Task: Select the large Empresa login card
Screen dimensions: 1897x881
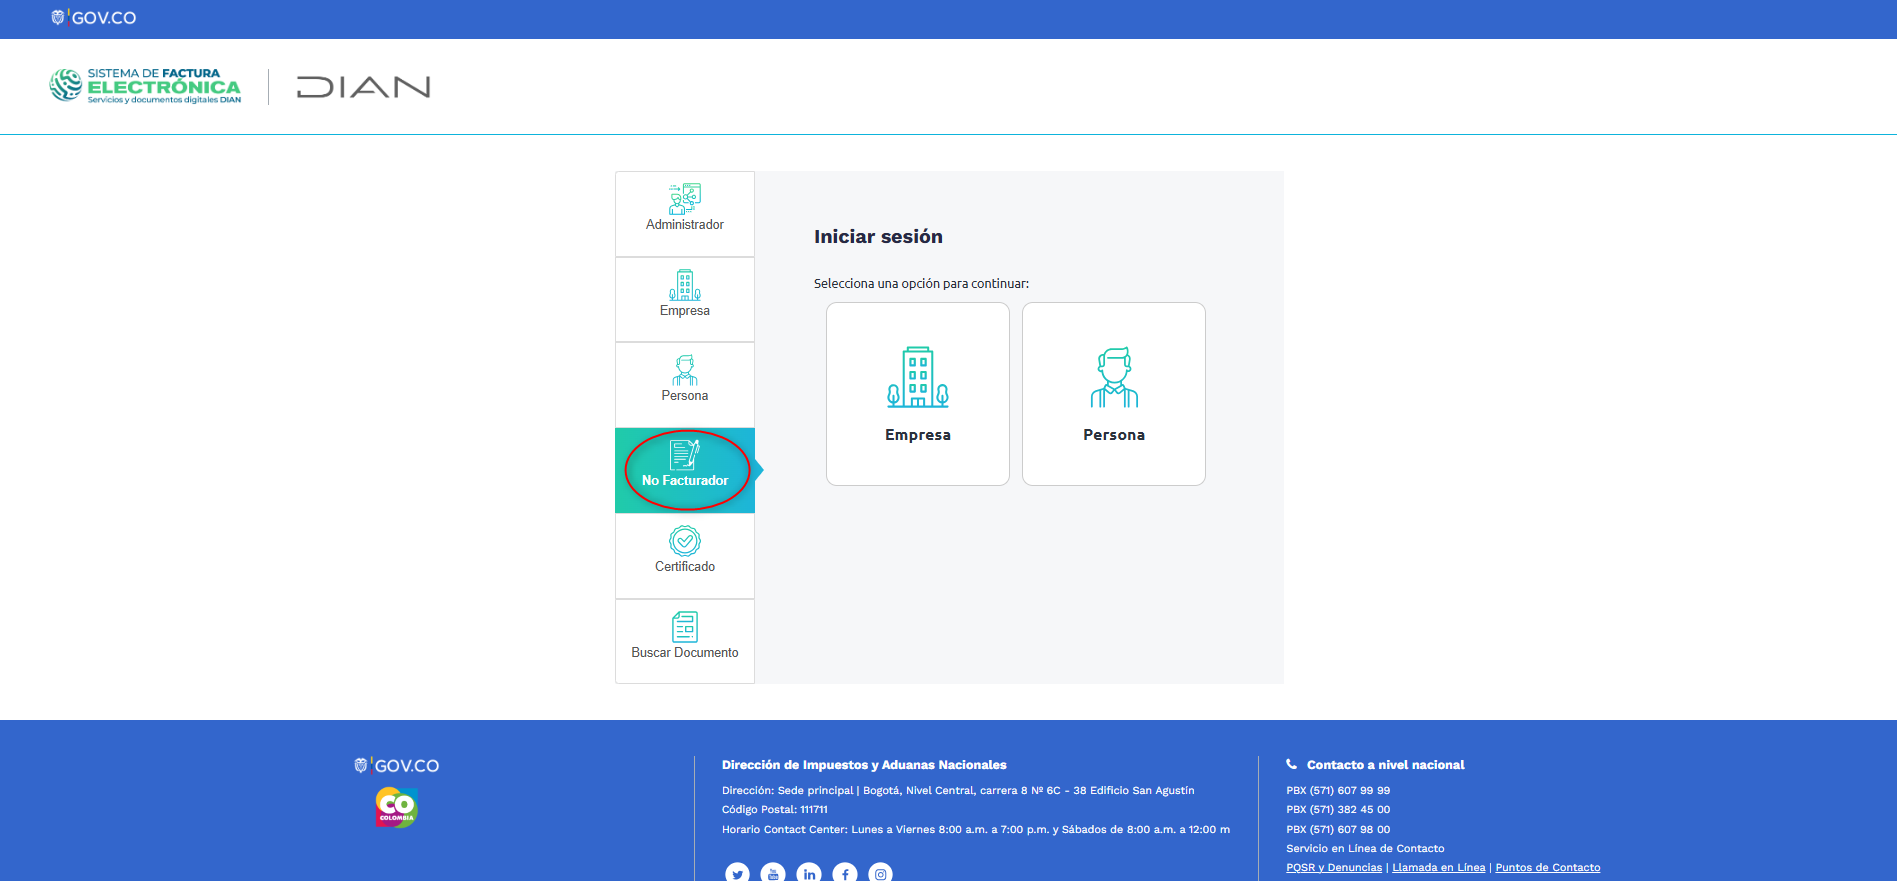Action: tap(918, 394)
